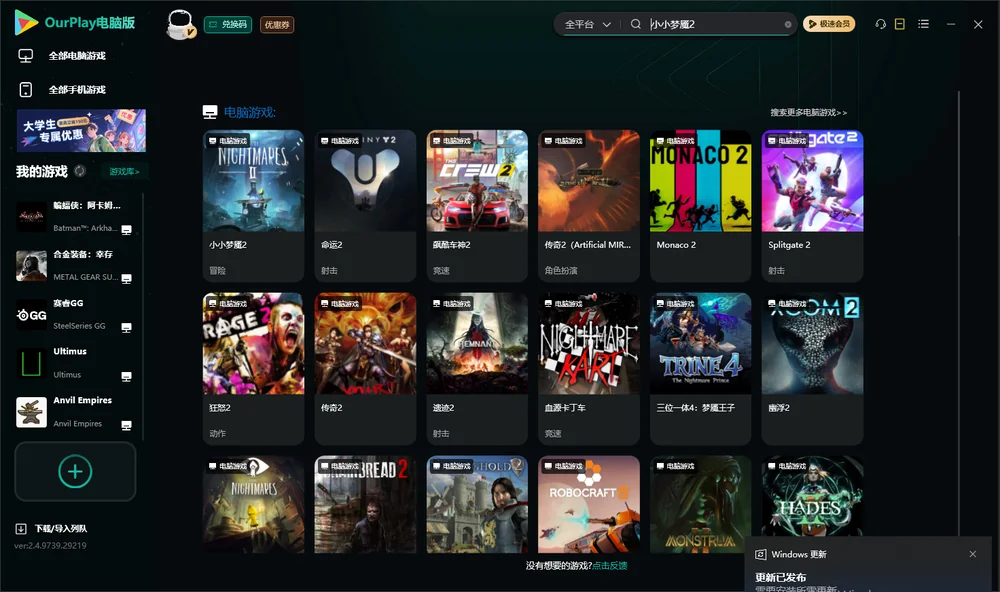Open the Monstrum game card
The width and height of the screenshot is (1000, 592).
point(700,504)
